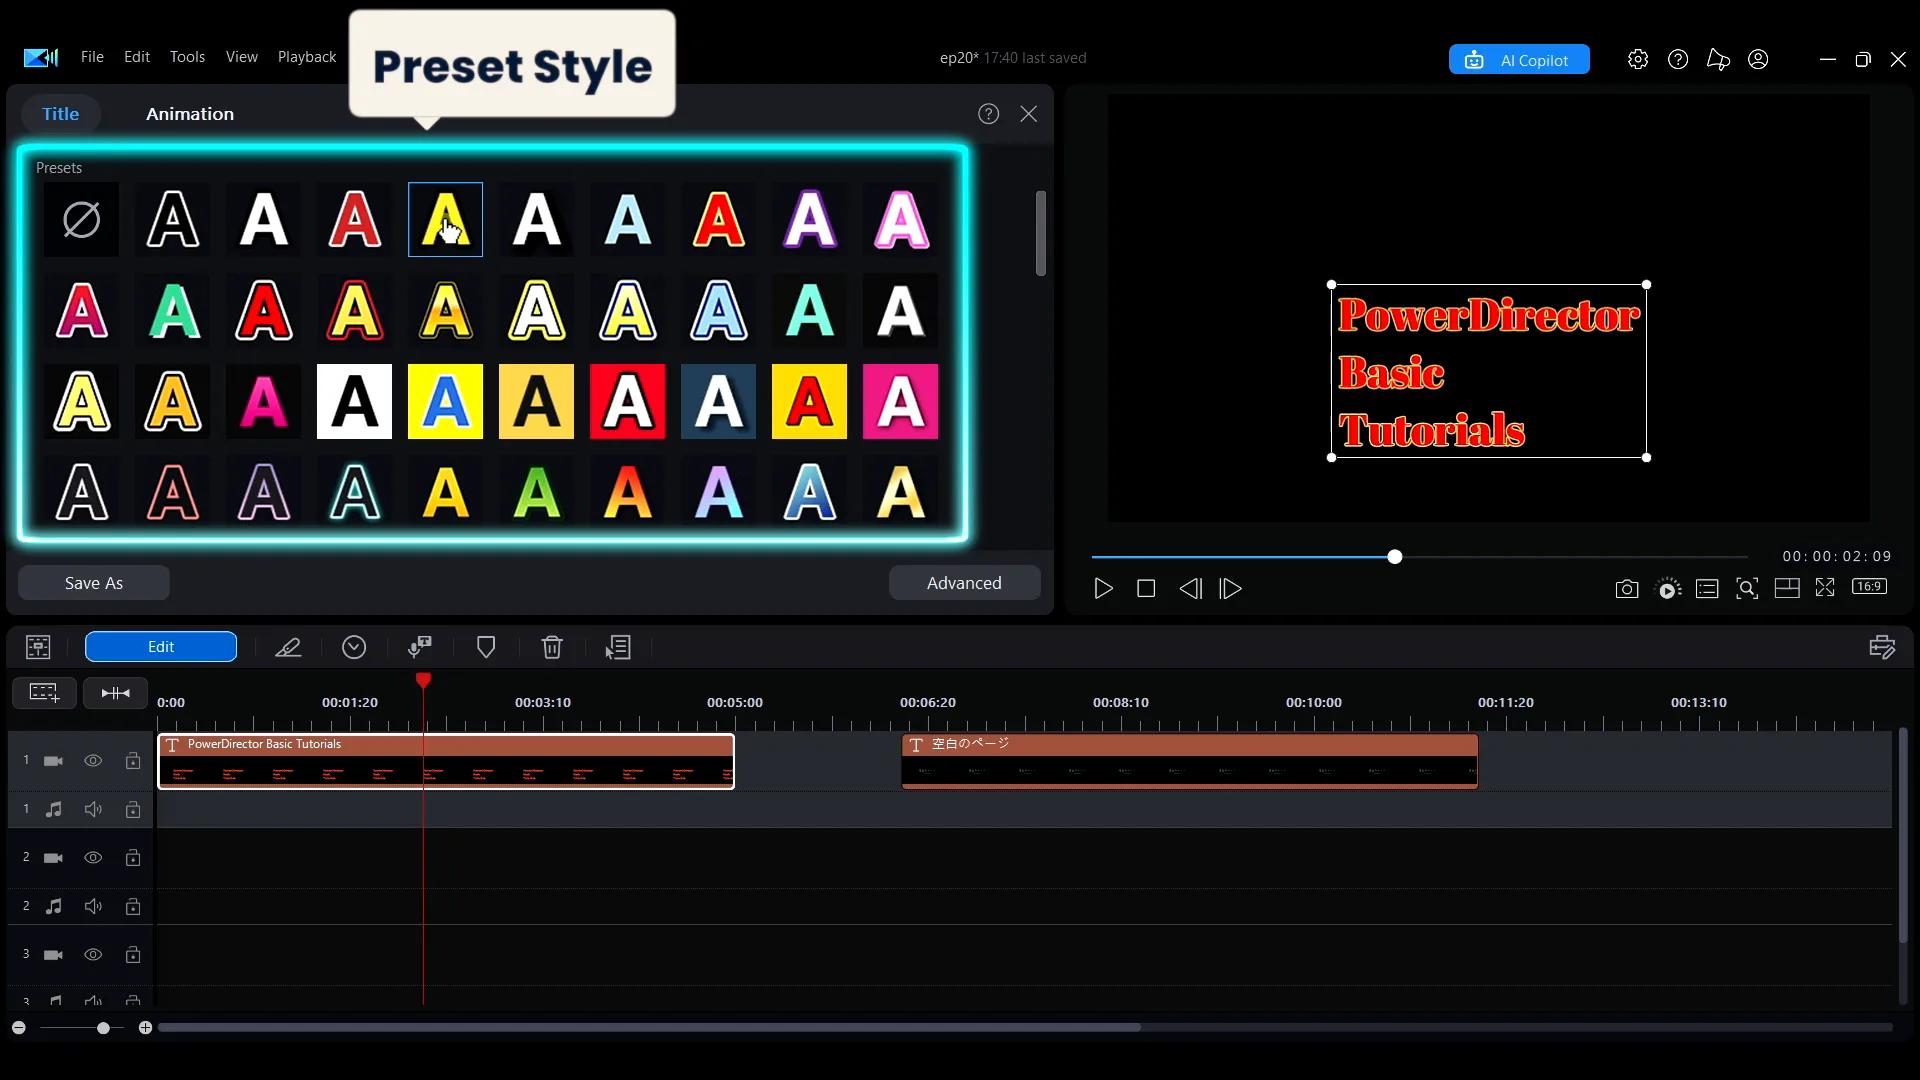Zoom out the timeline with minus button
Image resolution: width=1920 pixels, height=1080 pixels.
[x=19, y=1028]
